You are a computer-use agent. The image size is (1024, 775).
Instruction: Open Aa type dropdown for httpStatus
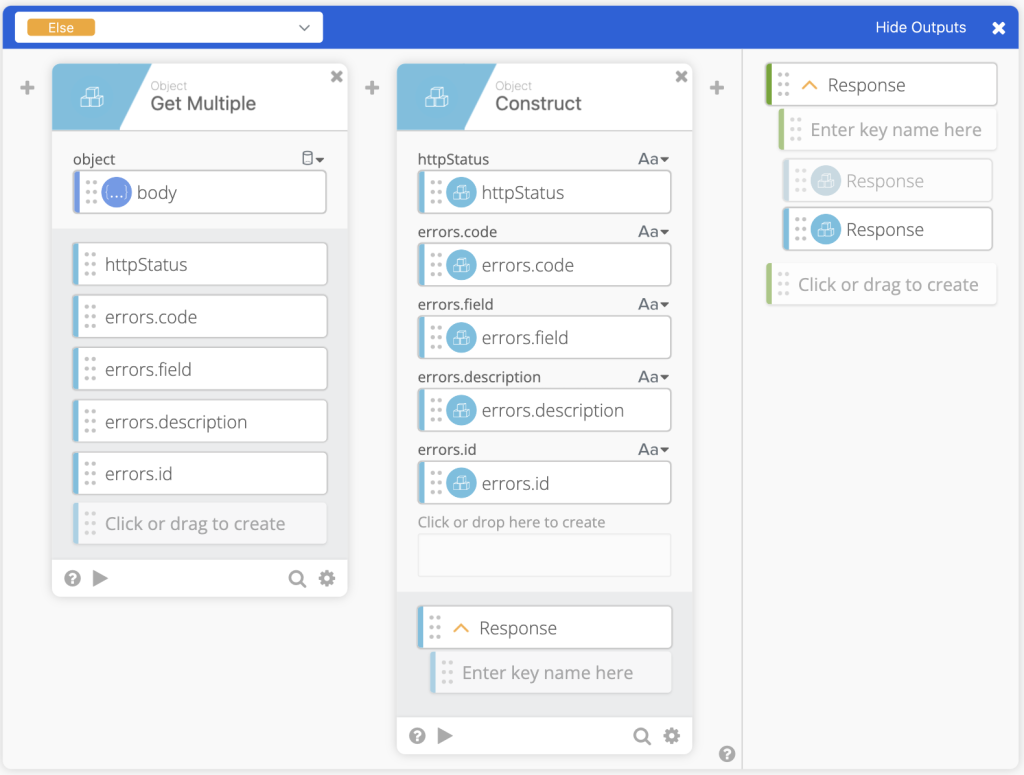654,159
